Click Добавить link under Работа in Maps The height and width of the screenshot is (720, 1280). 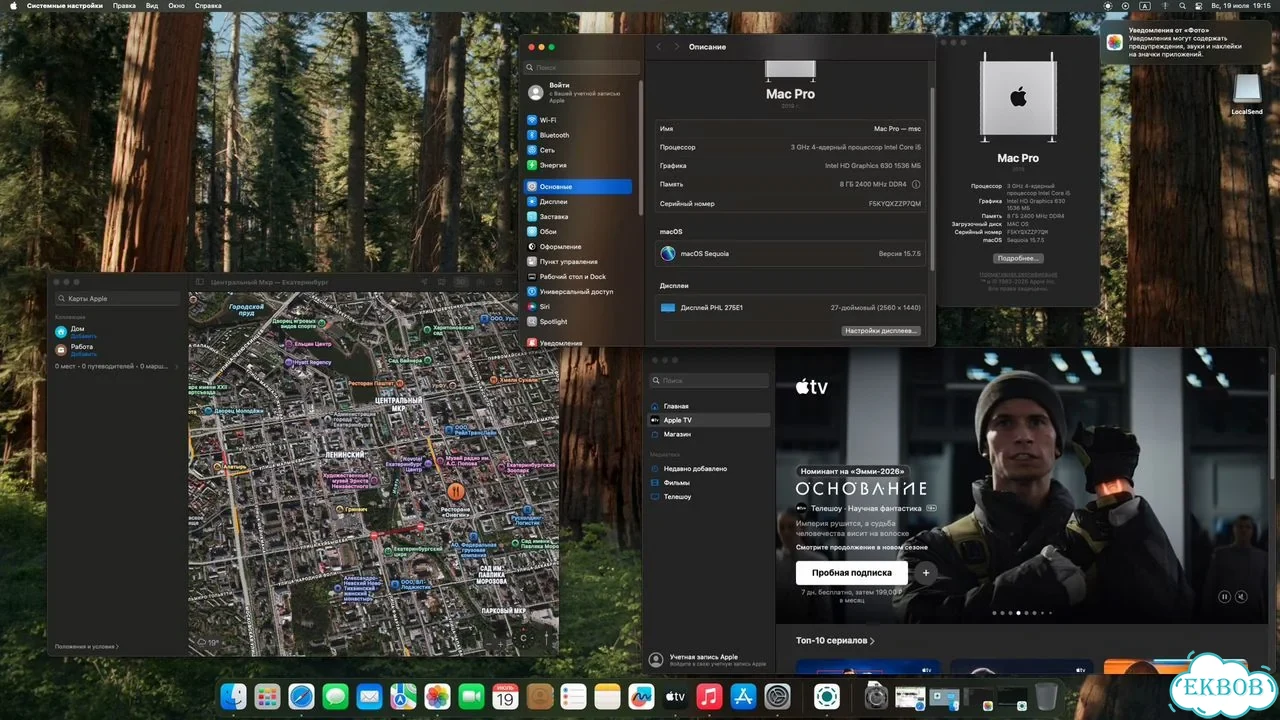tap(84, 354)
